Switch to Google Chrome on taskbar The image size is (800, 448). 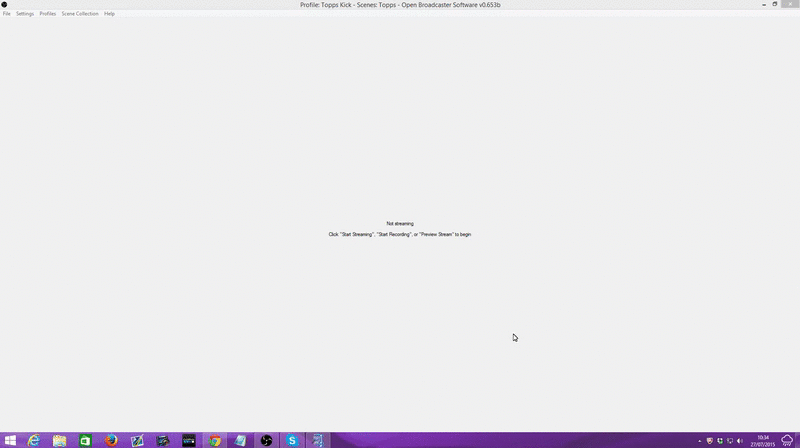coord(215,440)
